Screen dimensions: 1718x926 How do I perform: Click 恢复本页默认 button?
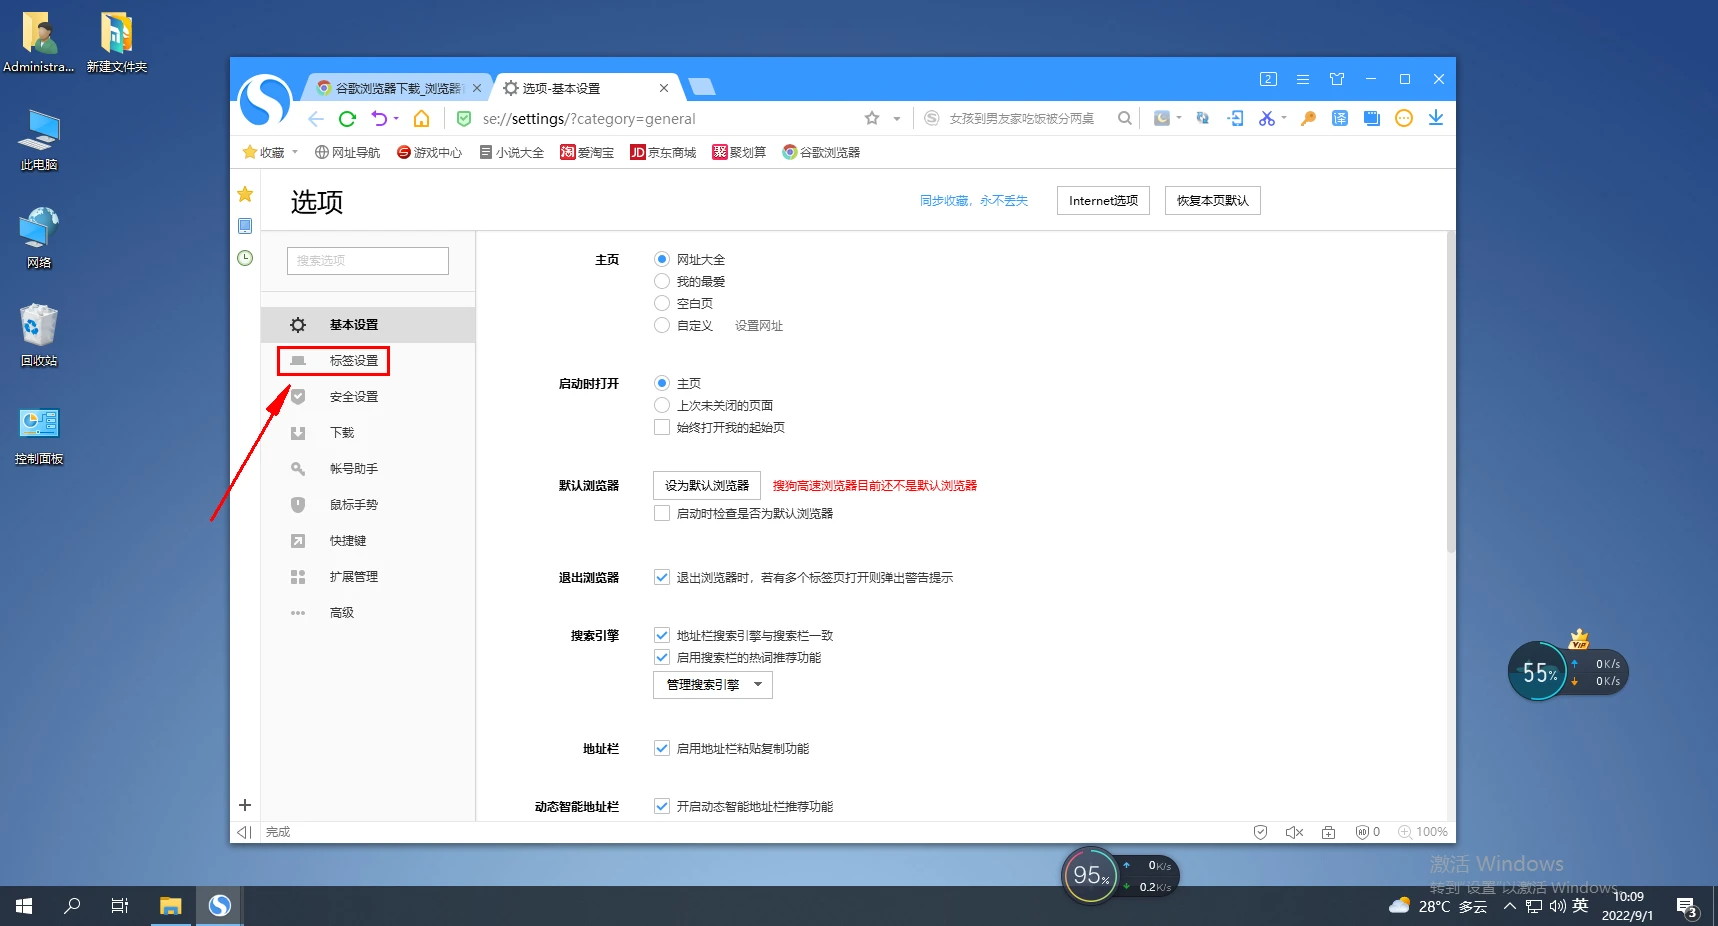click(1212, 200)
